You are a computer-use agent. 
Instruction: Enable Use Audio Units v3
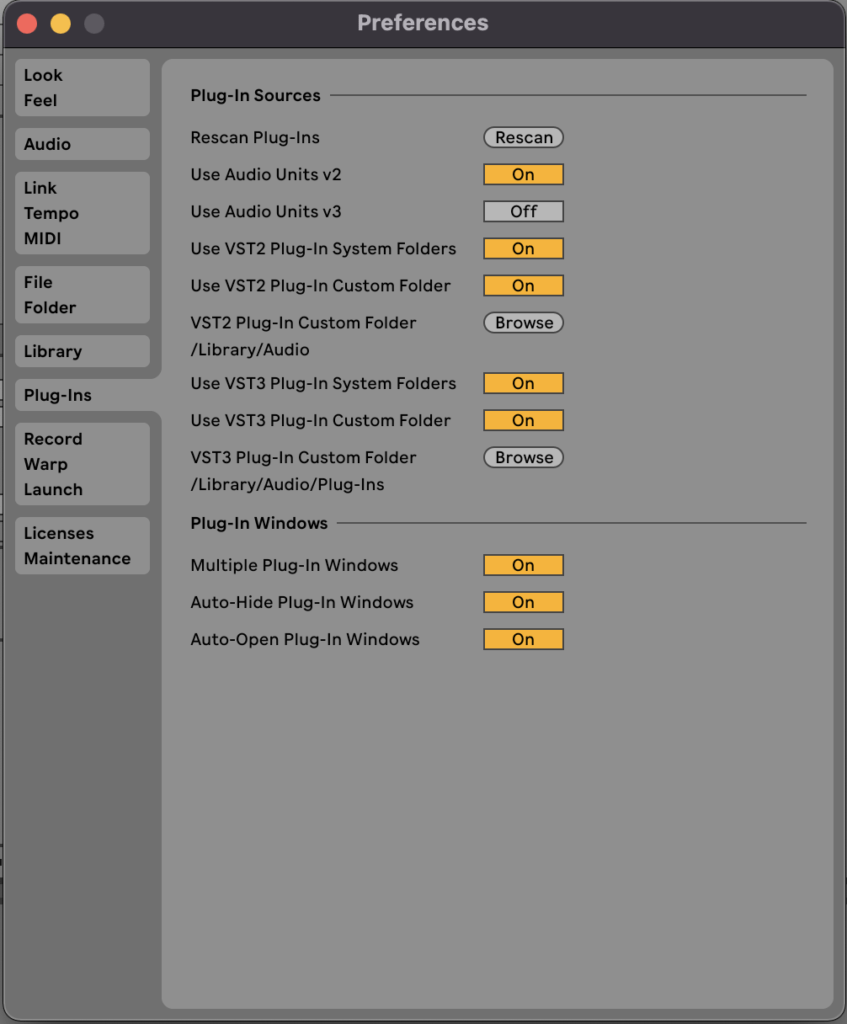pyautogui.click(x=523, y=211)
